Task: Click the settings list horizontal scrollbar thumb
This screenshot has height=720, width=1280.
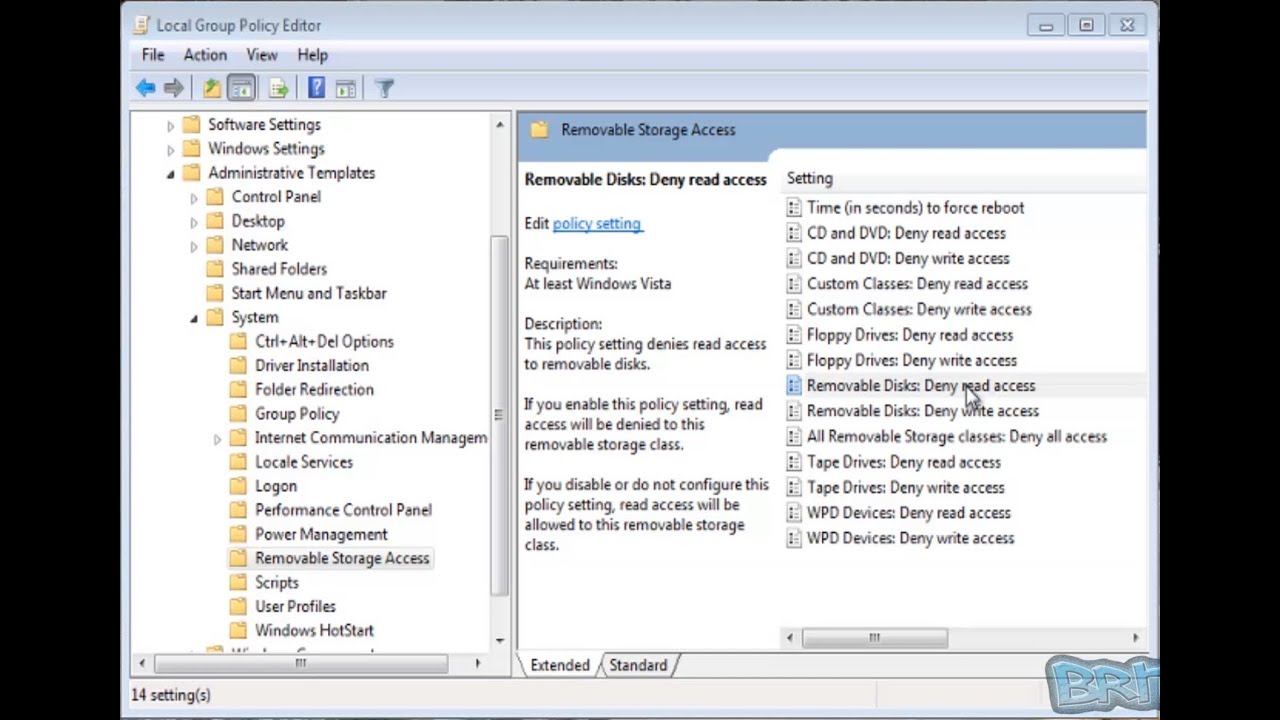Action: point(874,638)
